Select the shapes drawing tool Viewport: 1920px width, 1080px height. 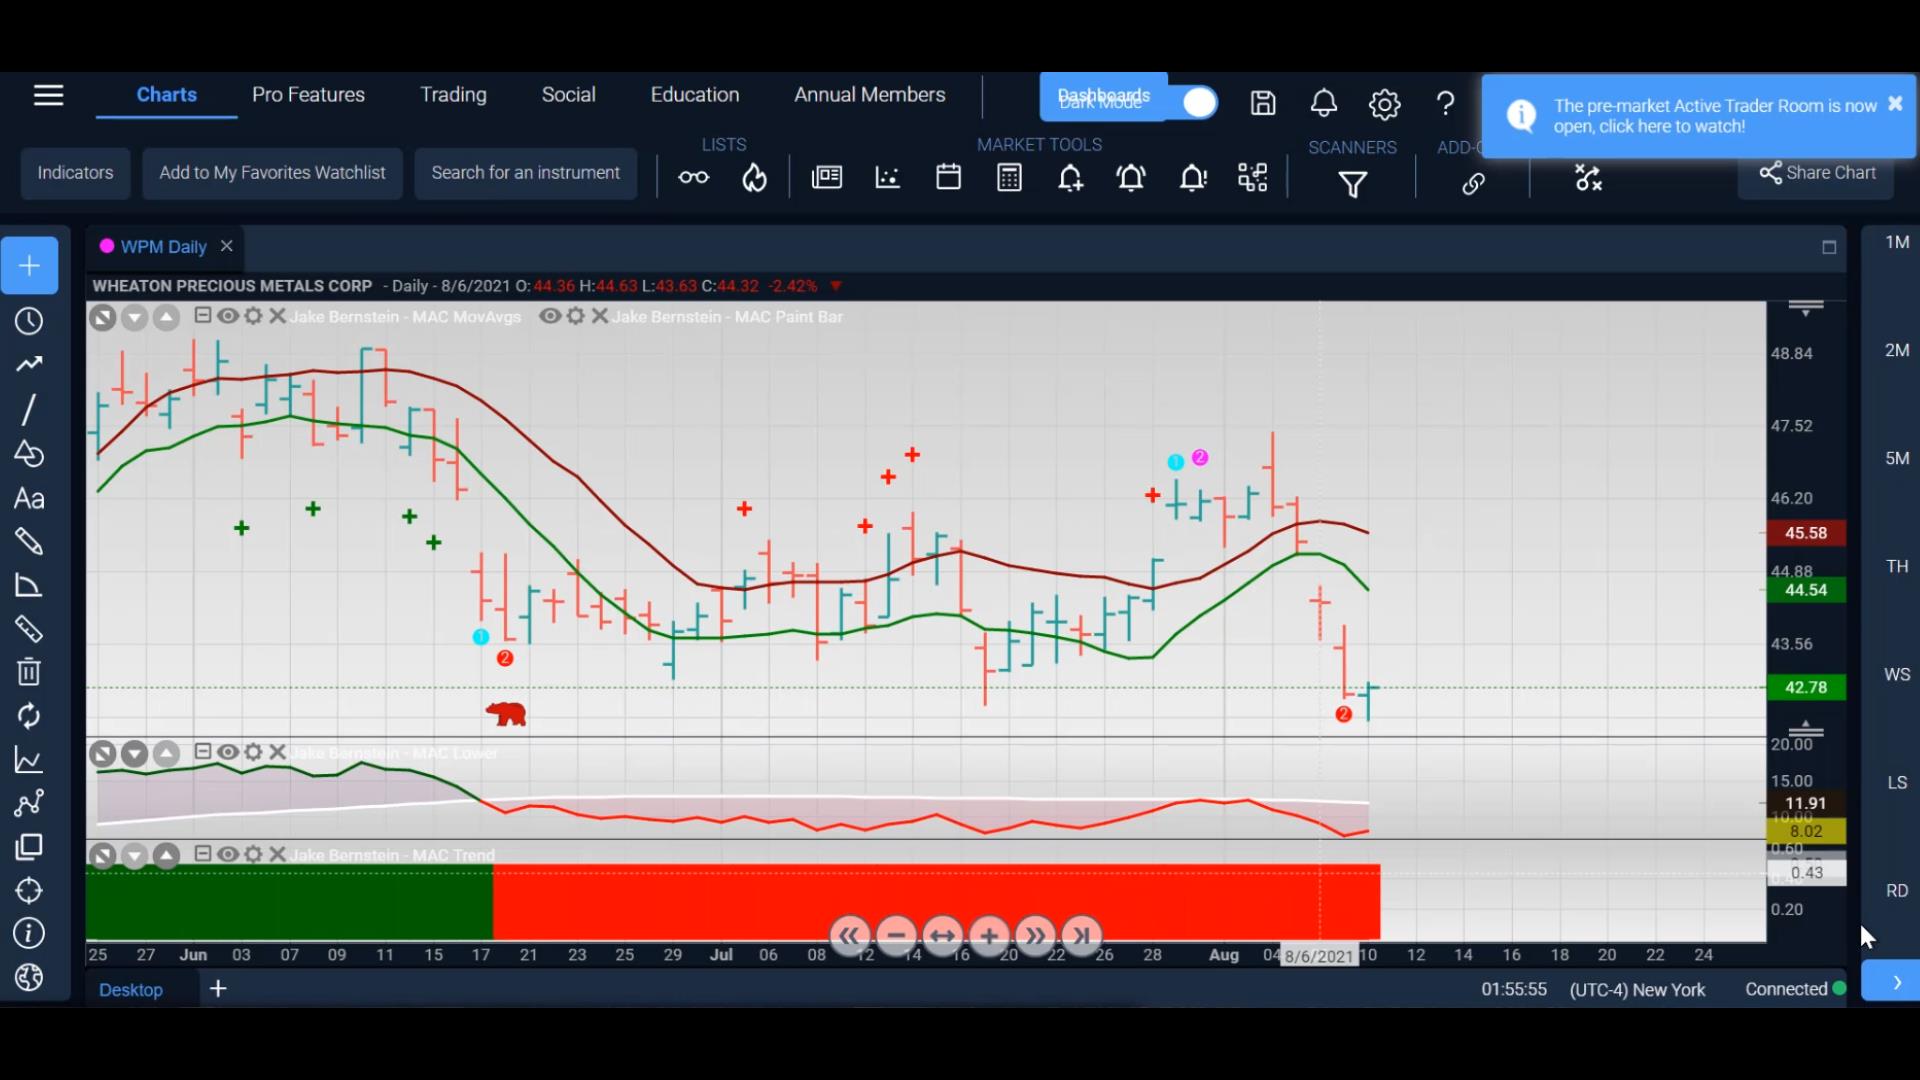[x=29, y=454]
